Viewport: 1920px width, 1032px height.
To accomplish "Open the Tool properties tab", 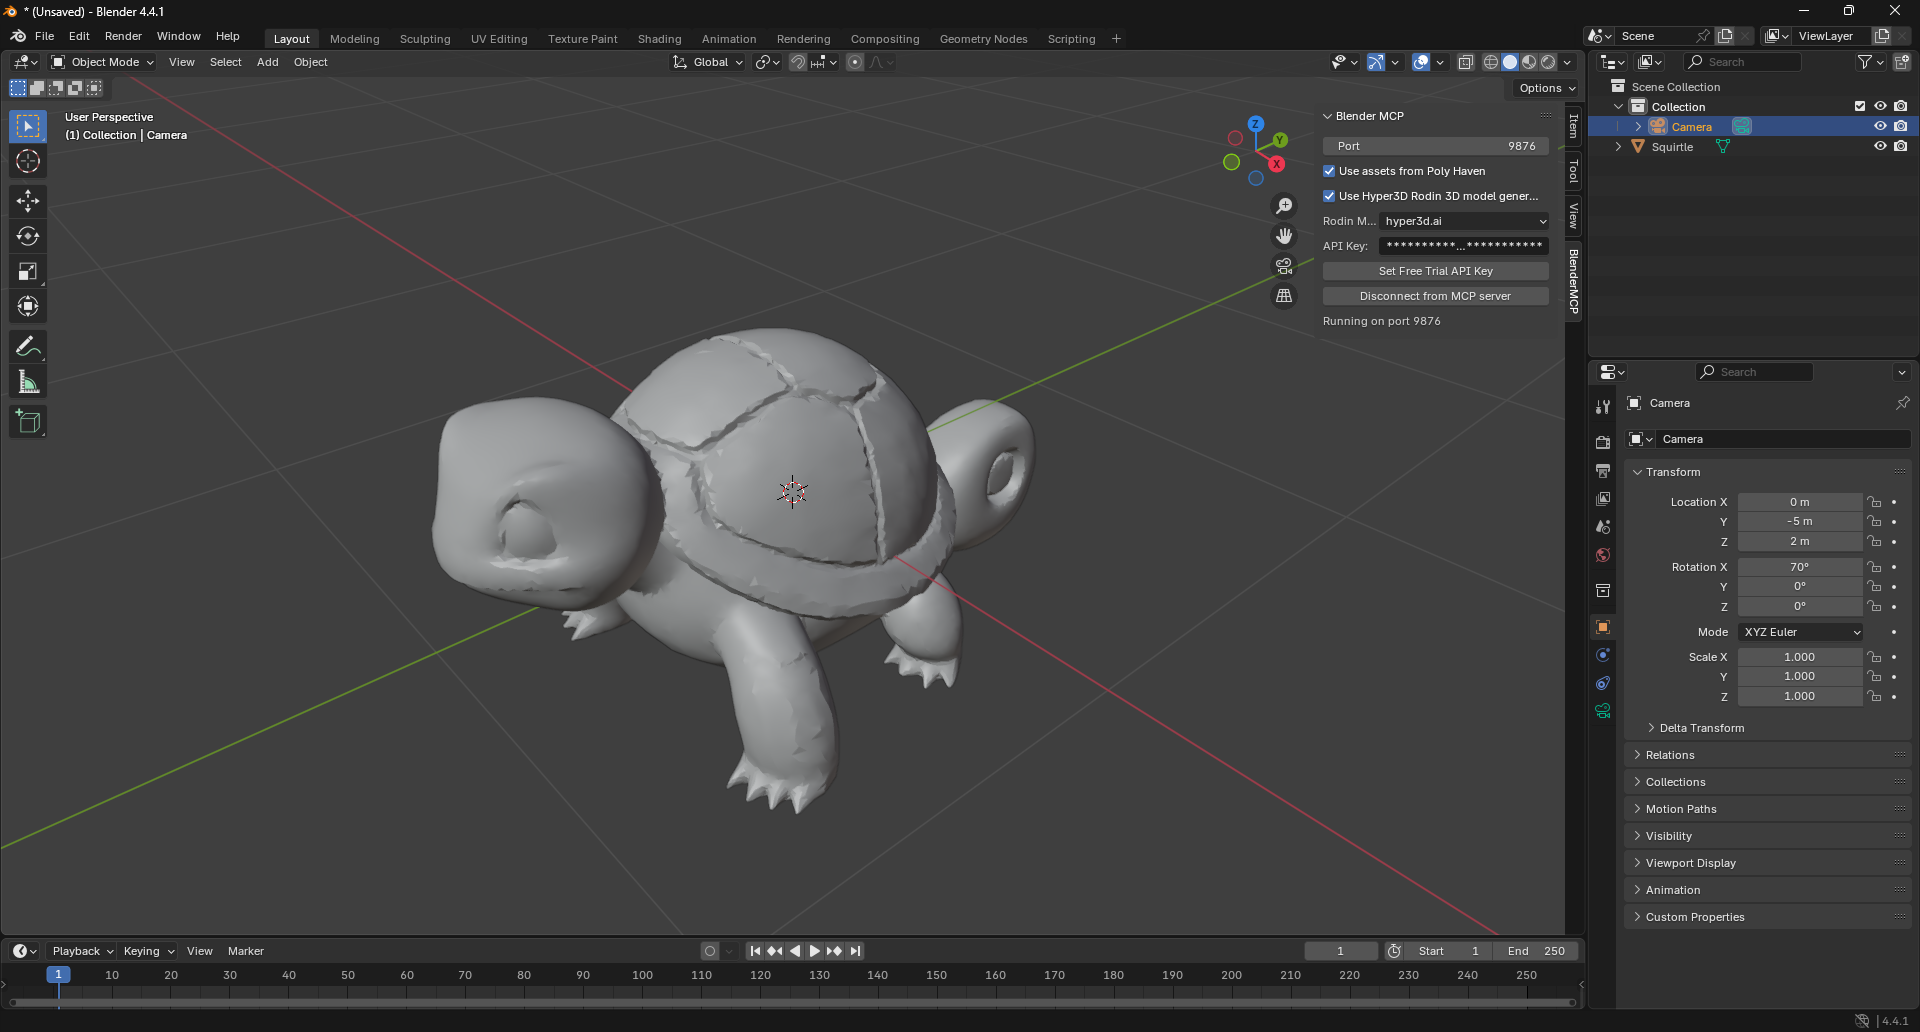I will click(x=1603, y=406).
